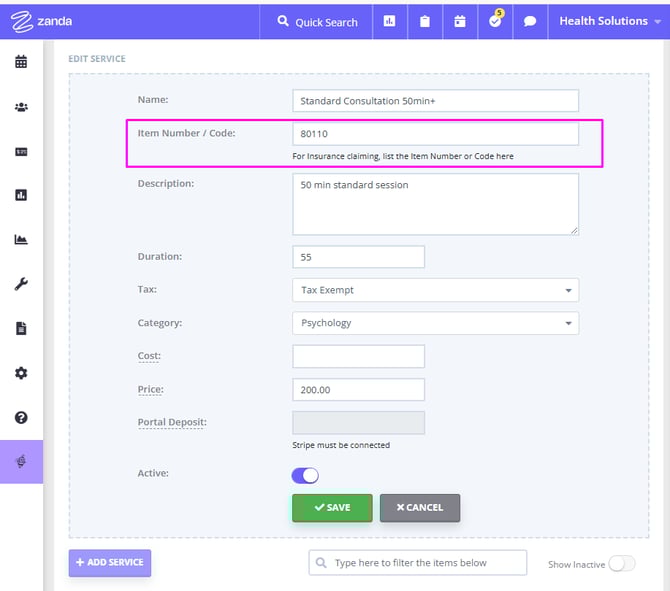Expand the Category dropdown
The image size is (670, 591).
pyautogui.click(x=435, y=323)
